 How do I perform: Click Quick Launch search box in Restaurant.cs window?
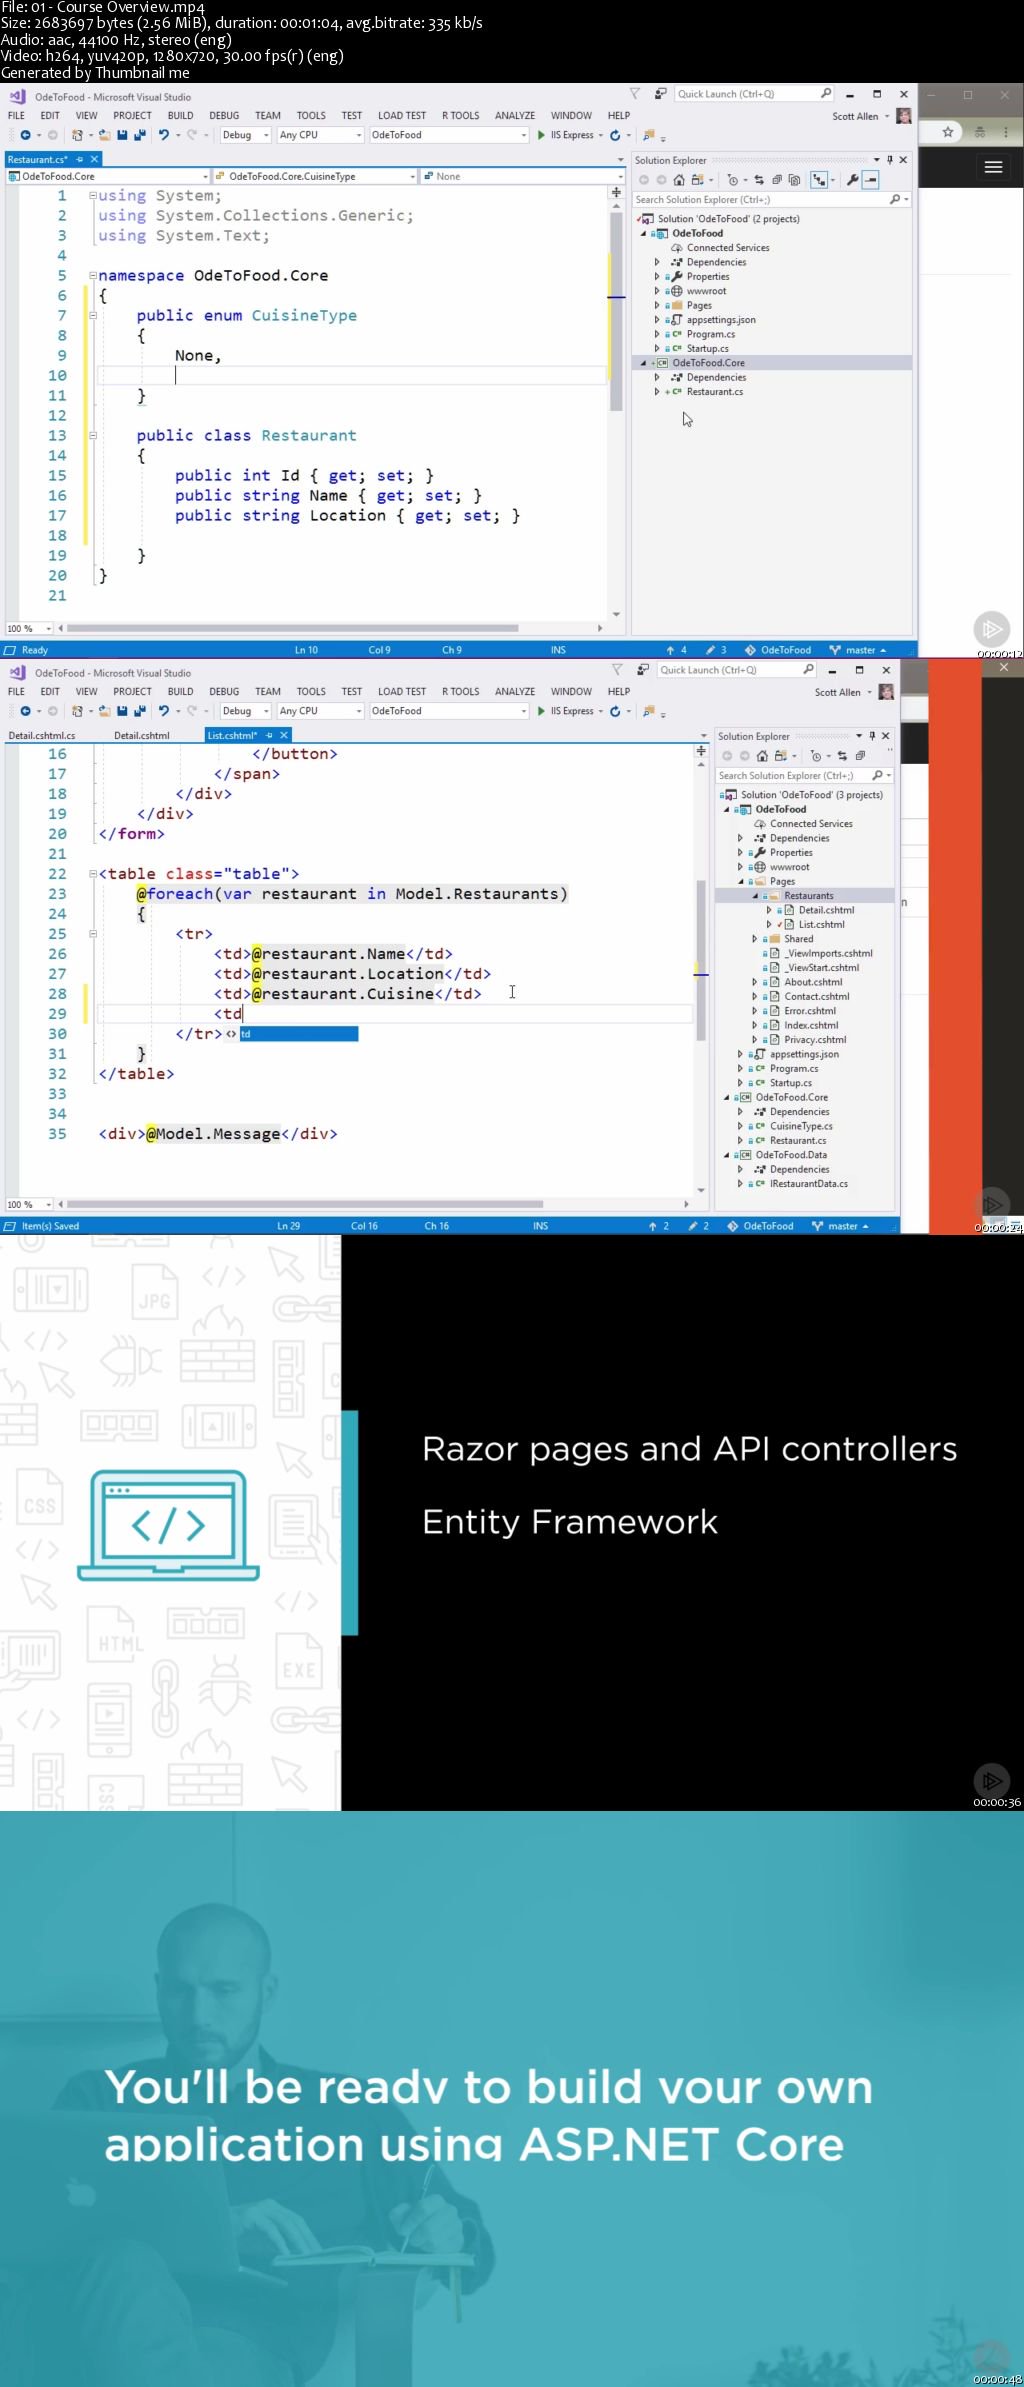754,94
